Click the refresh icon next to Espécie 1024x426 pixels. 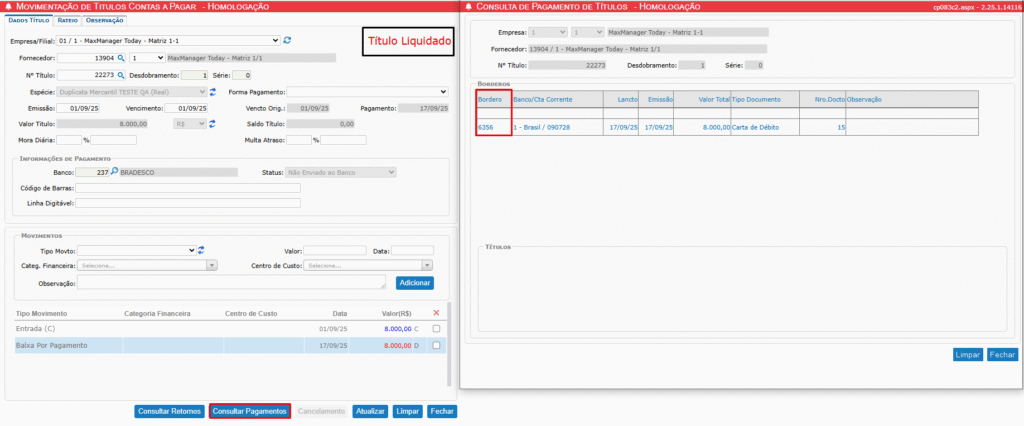(x=212, y=92)
